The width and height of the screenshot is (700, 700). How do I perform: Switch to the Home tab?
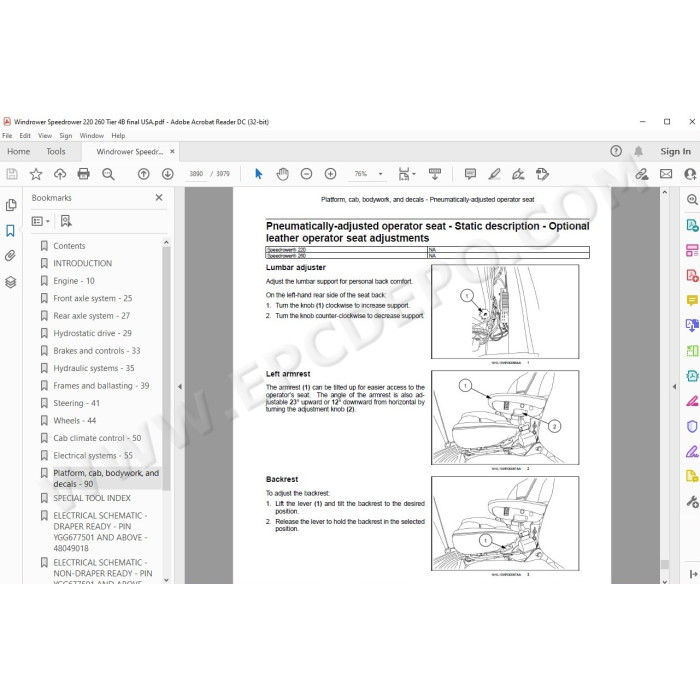[18, 151]
